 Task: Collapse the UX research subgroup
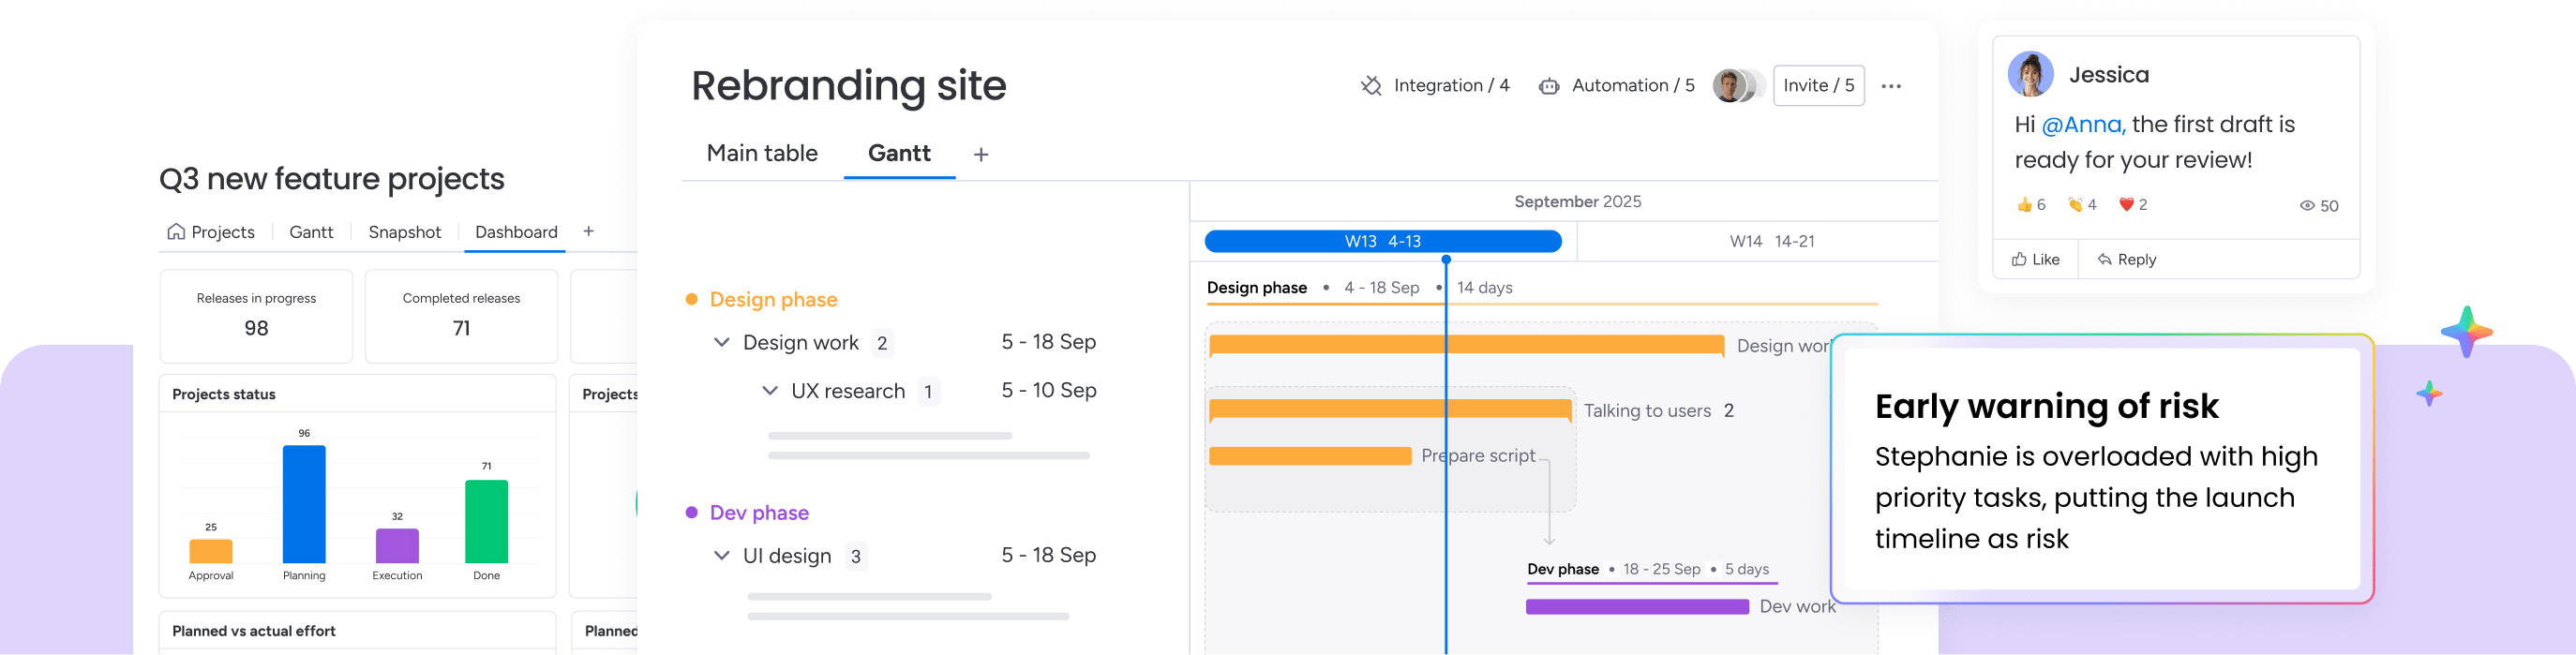[x=770, y=391]
